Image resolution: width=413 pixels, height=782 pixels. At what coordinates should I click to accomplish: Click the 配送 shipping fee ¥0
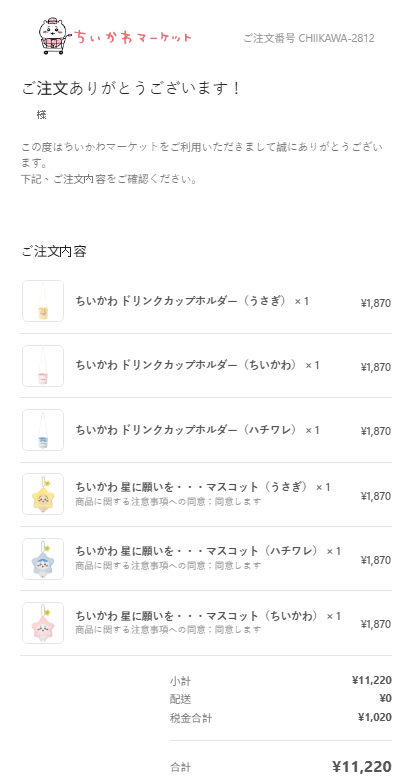[385, 698]
